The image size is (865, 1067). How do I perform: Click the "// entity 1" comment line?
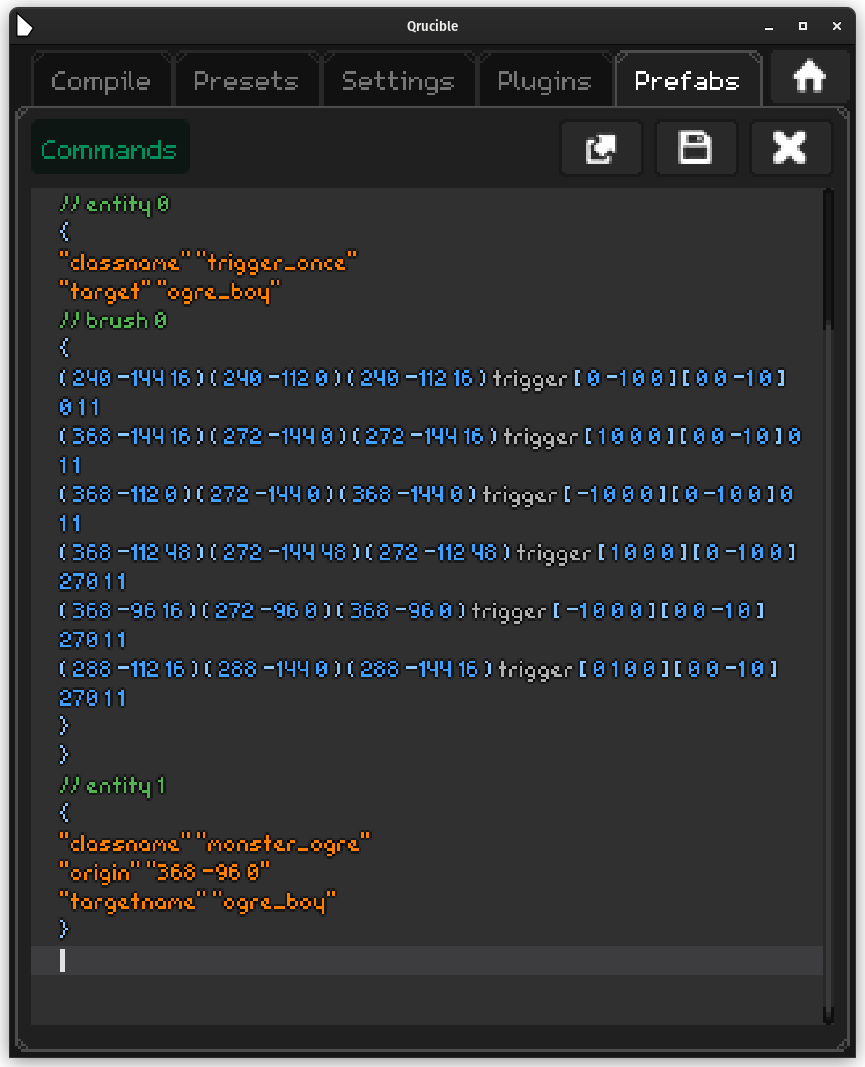point(112,786)
